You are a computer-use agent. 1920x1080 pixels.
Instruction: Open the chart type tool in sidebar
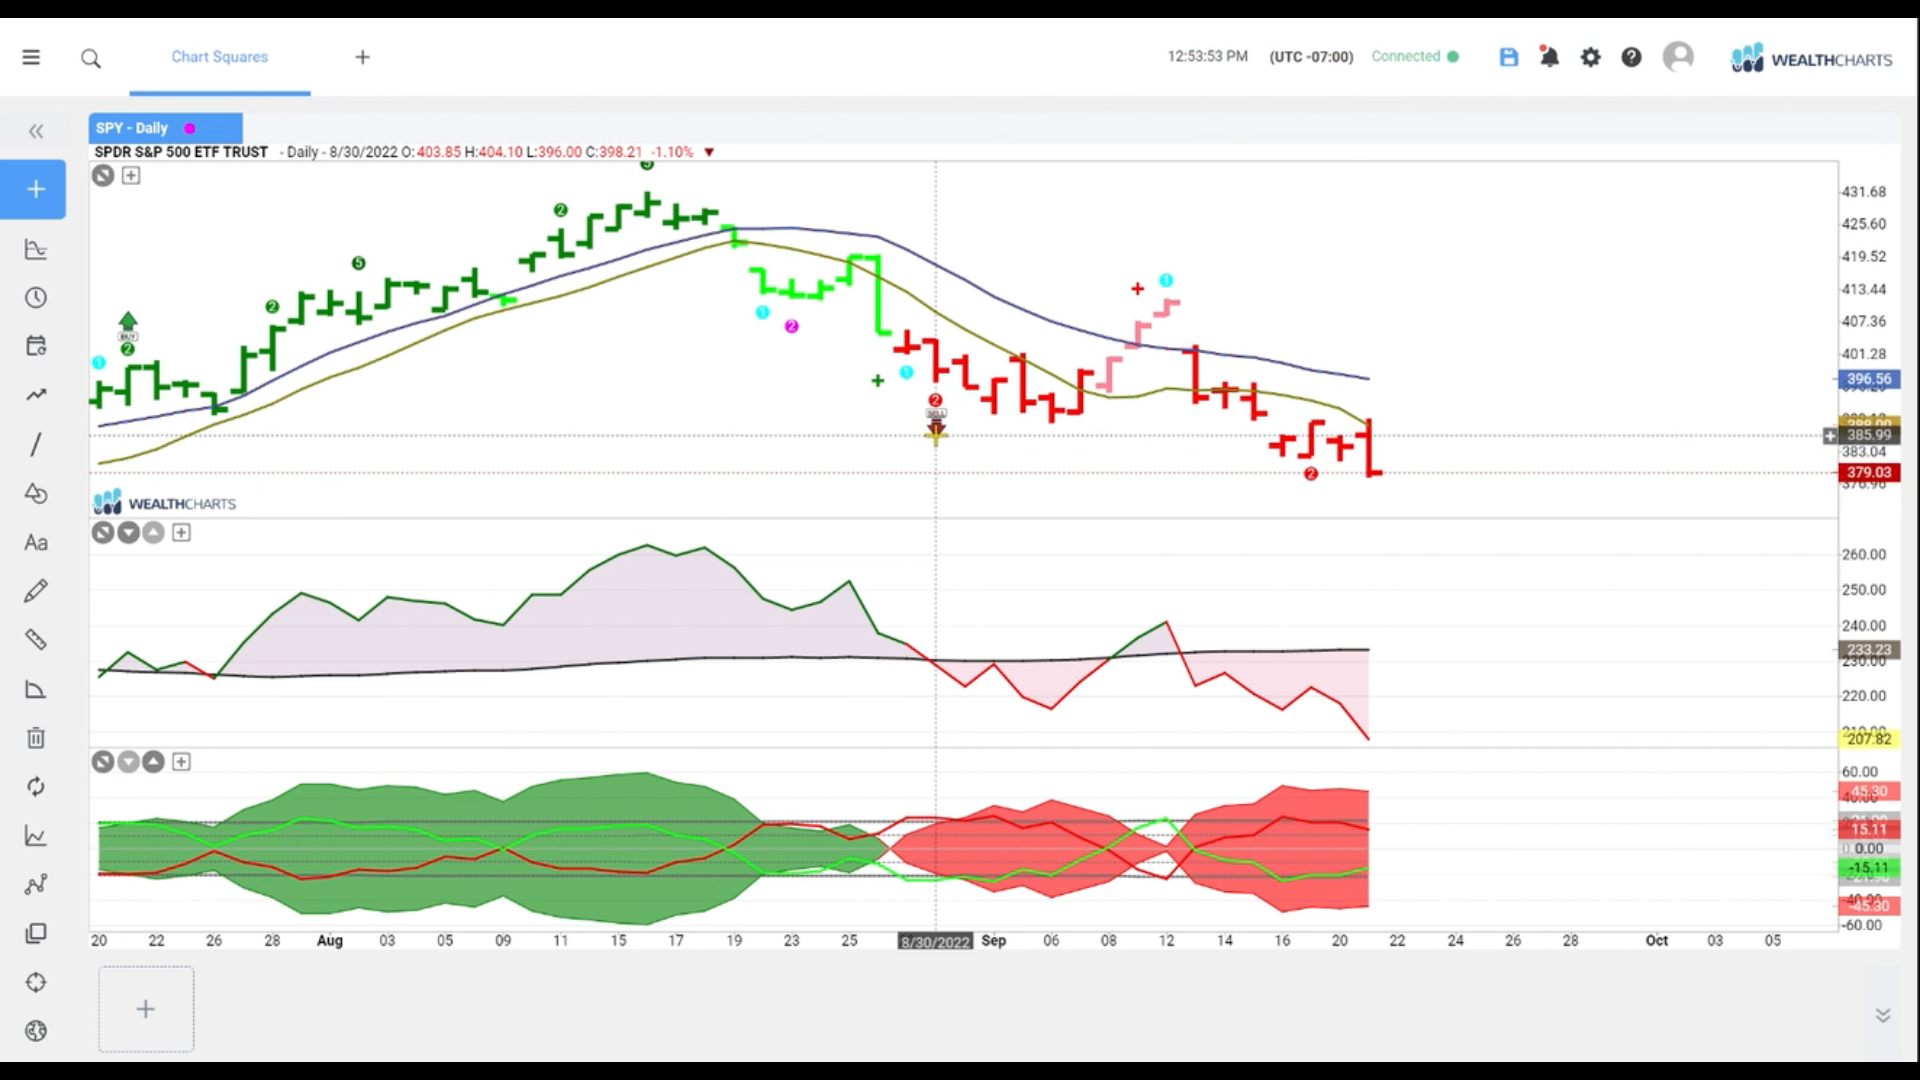(36, 250)
